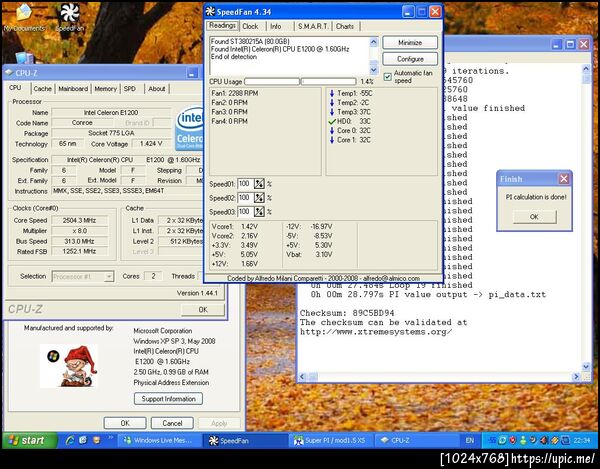
Task: Click the Internet Explorer quick launch icon
Action: tap(70, 440)
